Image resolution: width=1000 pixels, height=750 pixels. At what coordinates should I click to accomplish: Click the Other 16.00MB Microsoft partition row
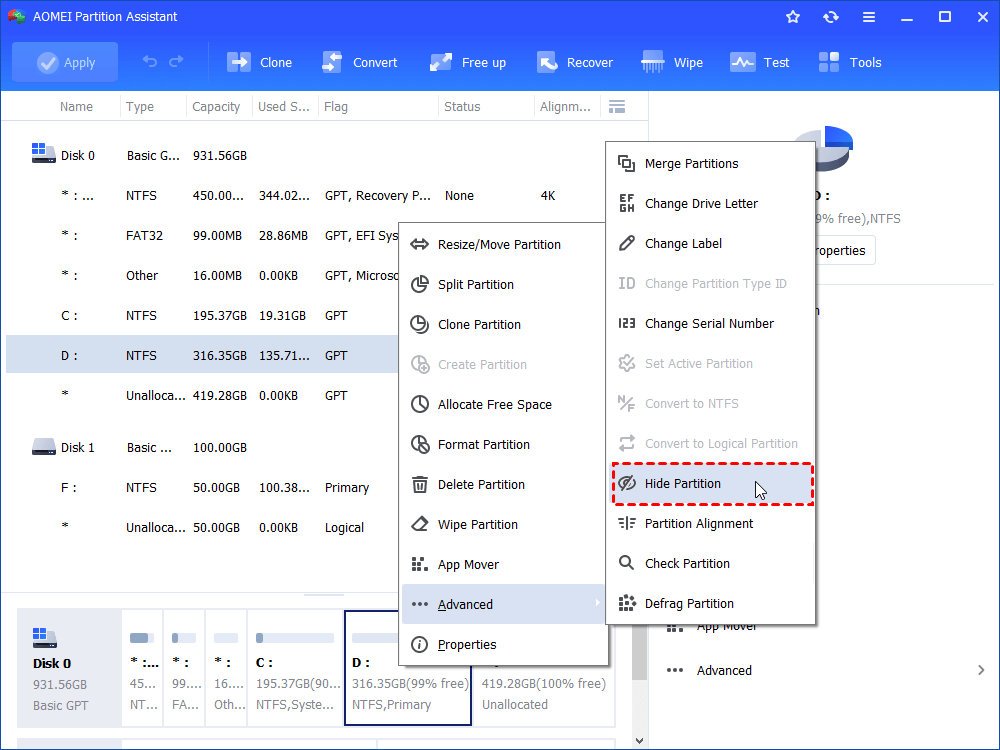202,276
